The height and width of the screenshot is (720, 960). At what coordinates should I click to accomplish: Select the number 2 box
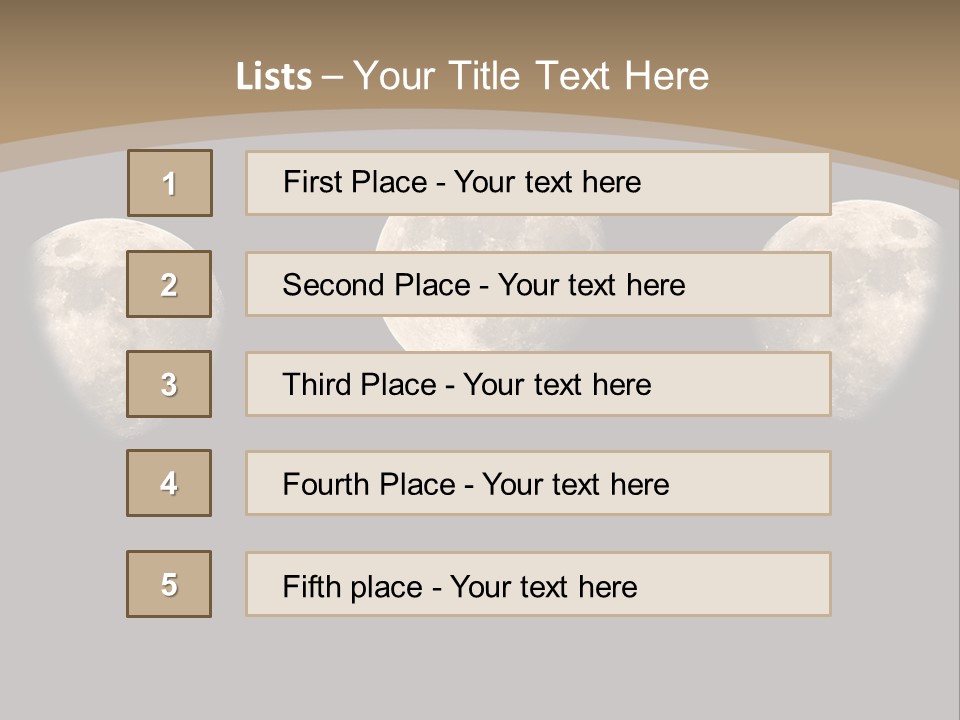point(169,284)
